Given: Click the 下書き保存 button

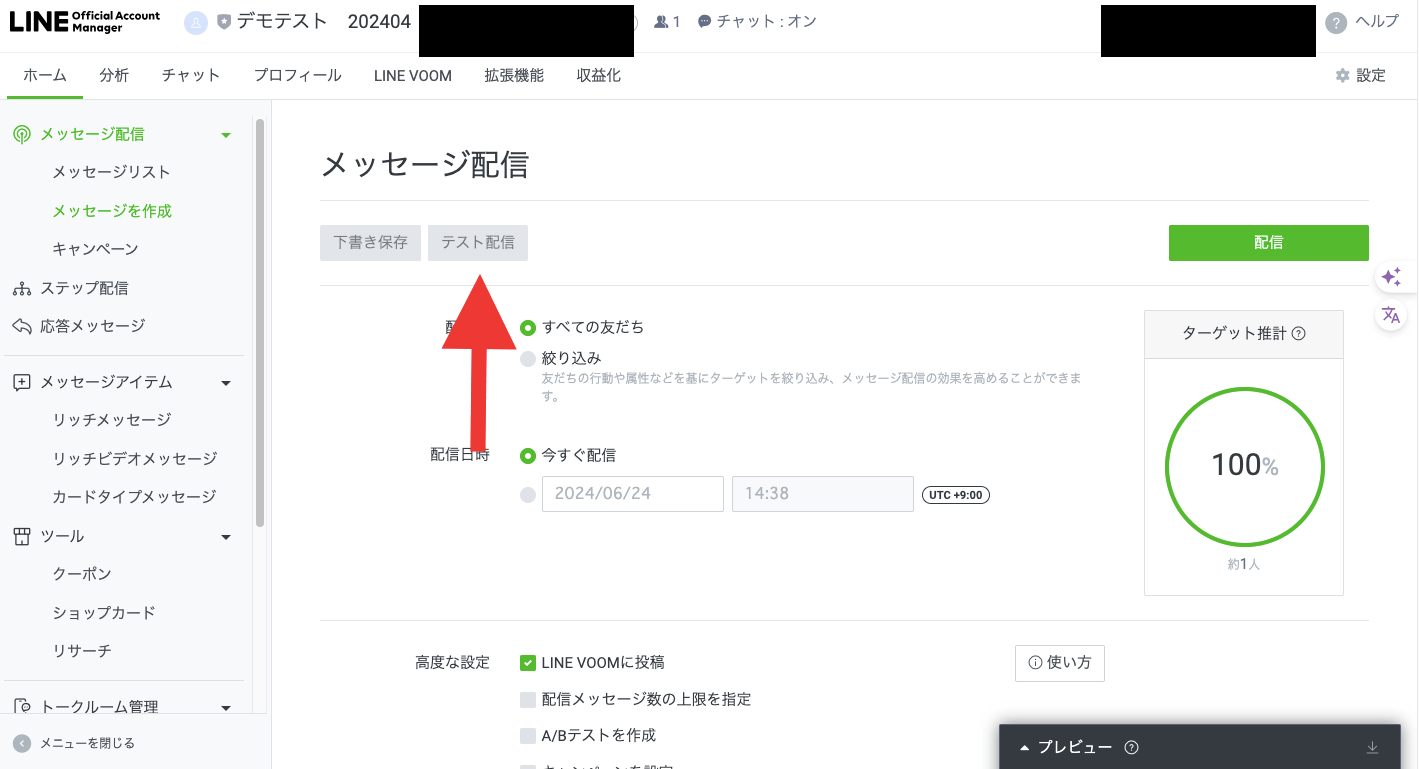Looking at the screenshot, I should coord(370,243).
